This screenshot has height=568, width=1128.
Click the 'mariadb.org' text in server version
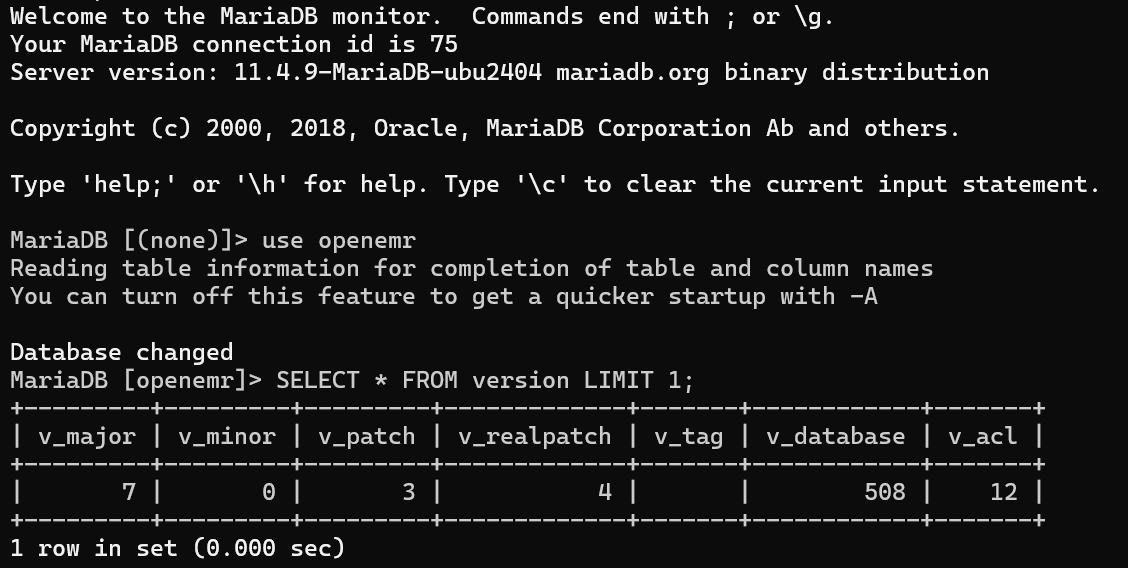click(x=632, y=72)
